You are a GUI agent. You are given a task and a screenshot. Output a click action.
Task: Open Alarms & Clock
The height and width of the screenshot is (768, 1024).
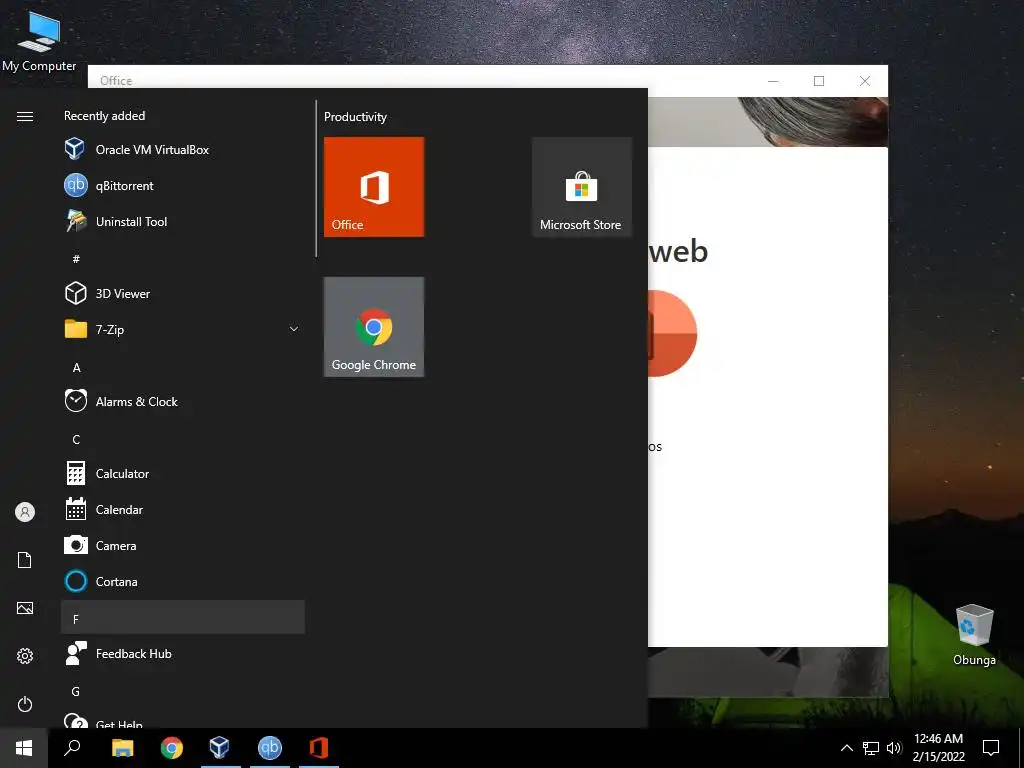pyautogui.click(x=183, y=402)
